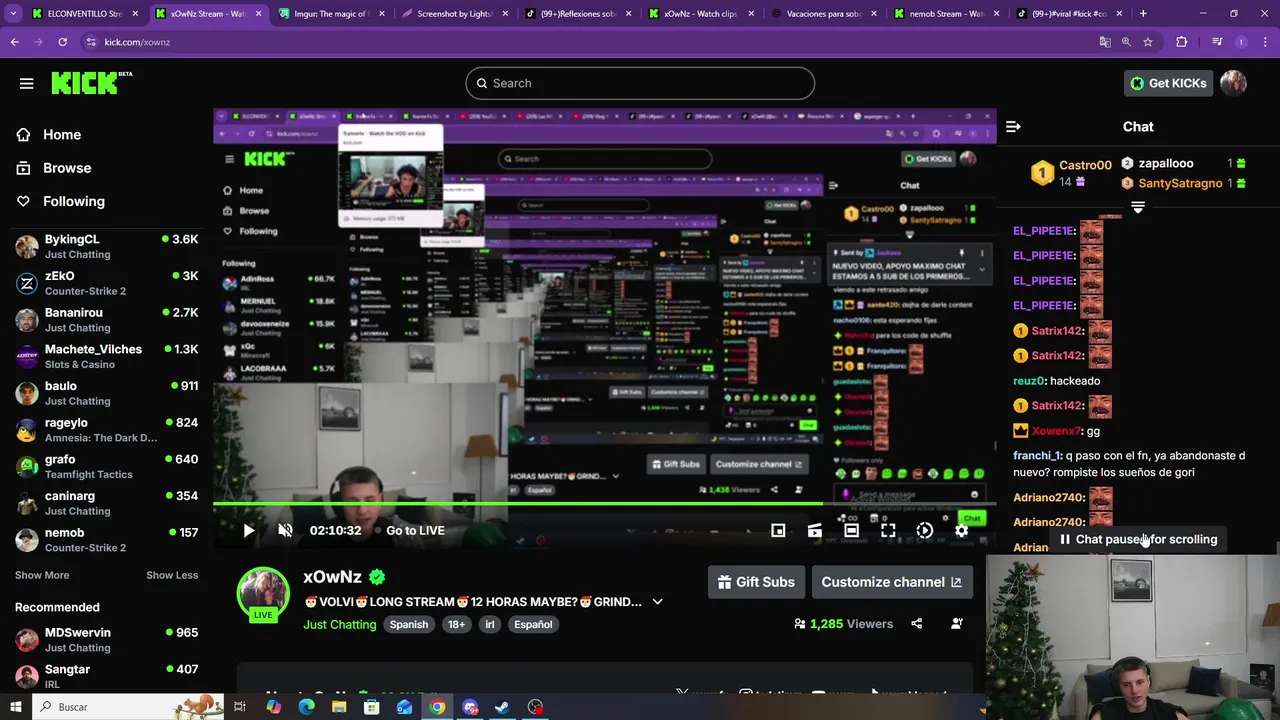The width and height of the screenshot is (1280, 720).
Task: Open zEkO channel in sidebar
Action: click(x=106, y=283)
